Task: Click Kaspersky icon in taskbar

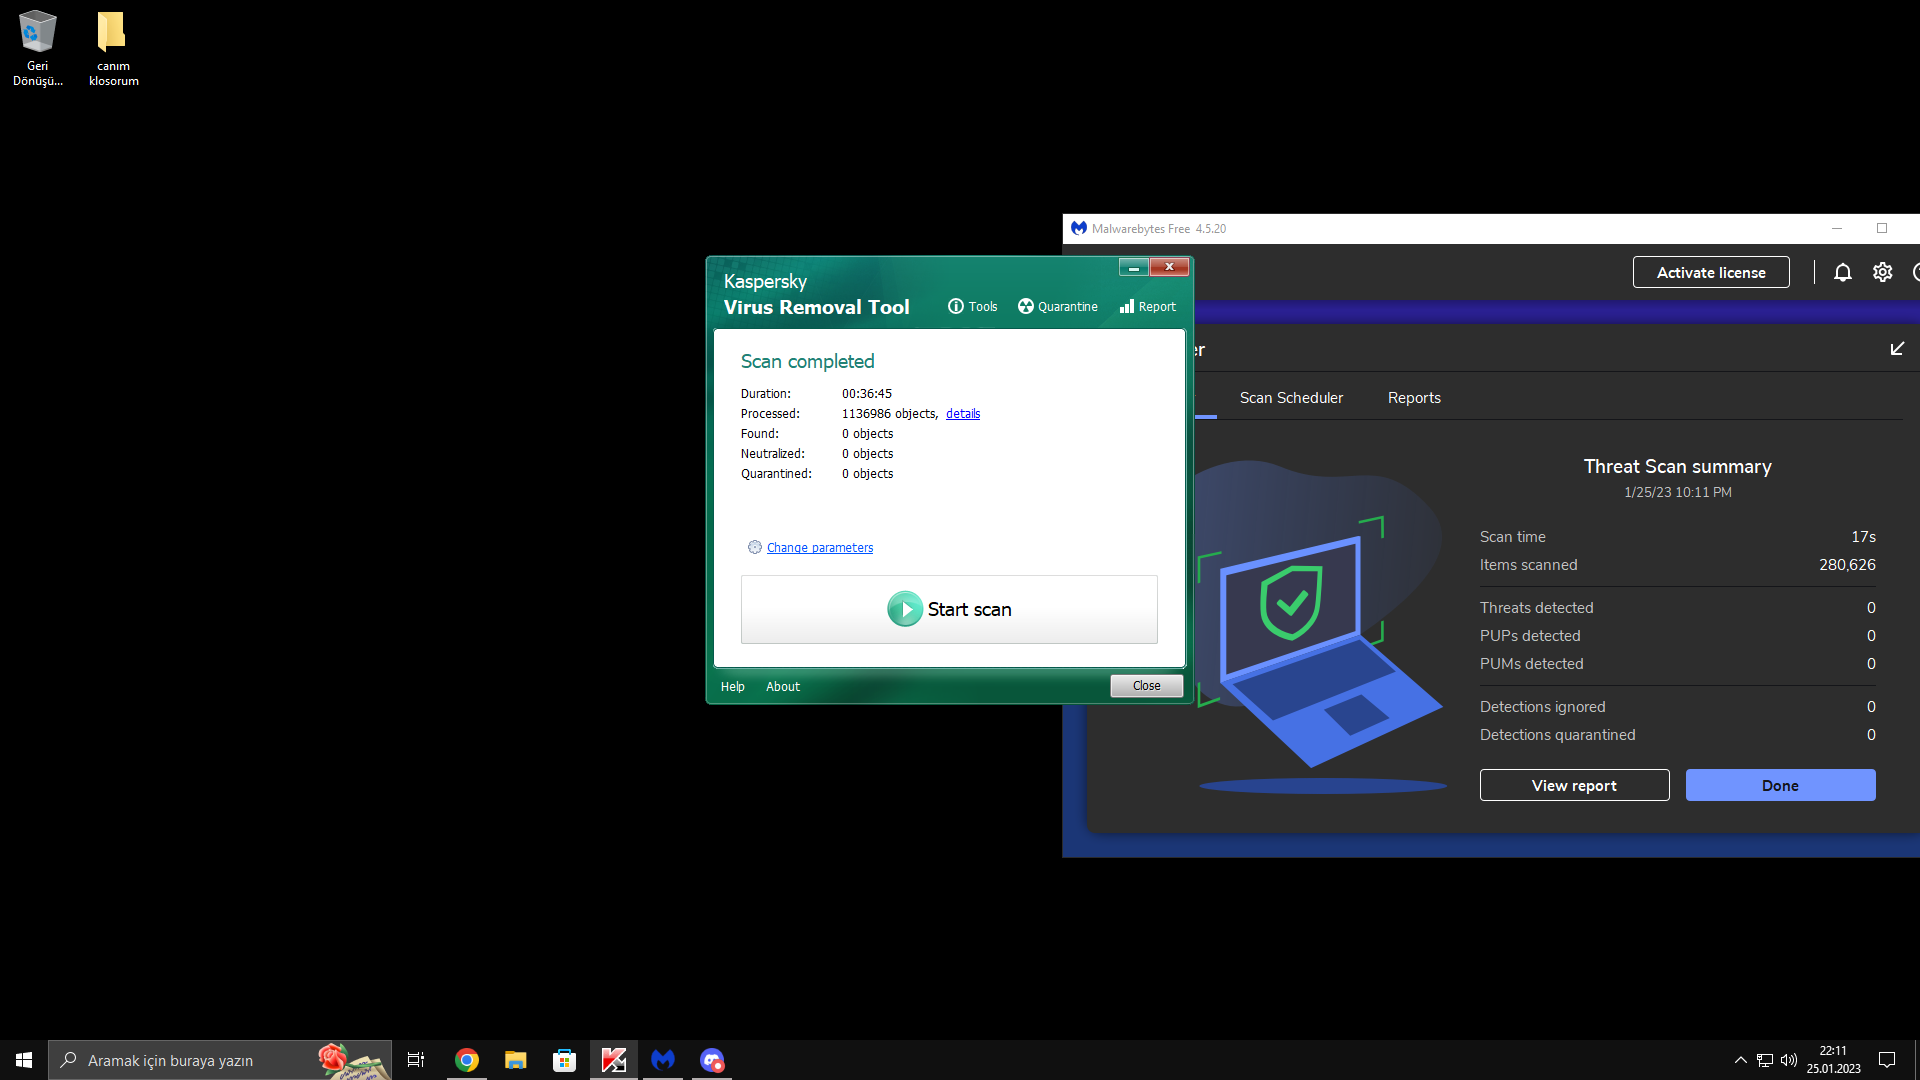Action: coord(613,1060)
